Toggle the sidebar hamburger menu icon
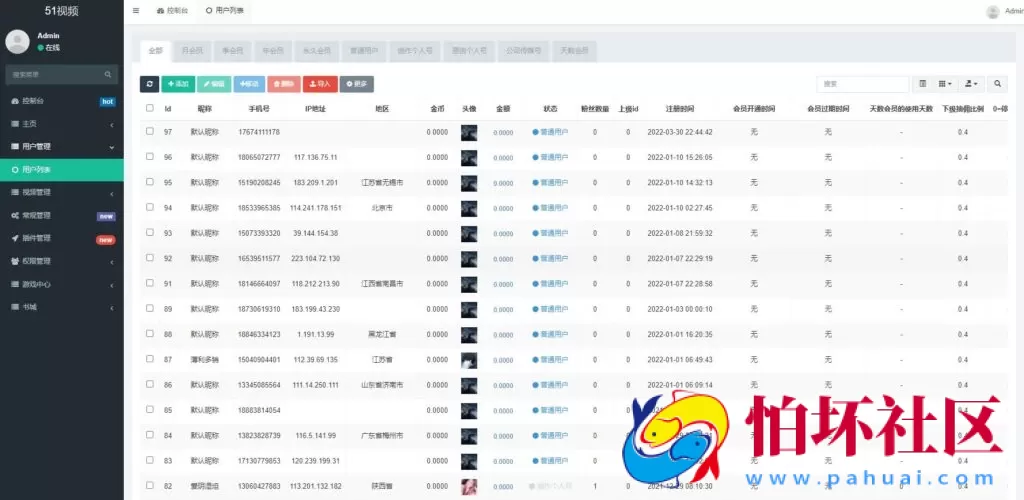 [x=136, y=10]
